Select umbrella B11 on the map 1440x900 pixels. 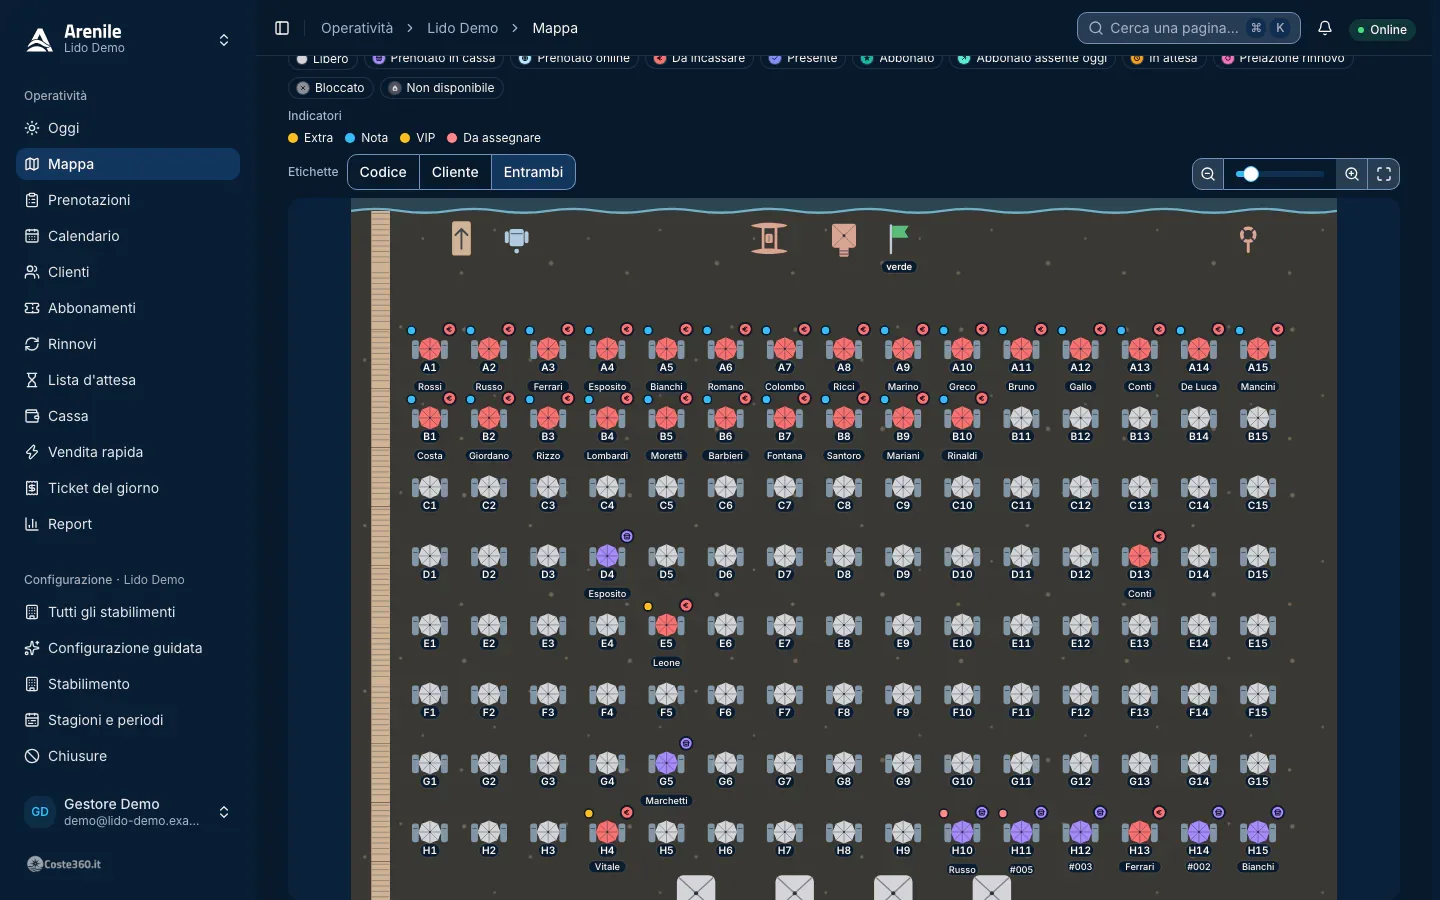(x=1021, y=419)
